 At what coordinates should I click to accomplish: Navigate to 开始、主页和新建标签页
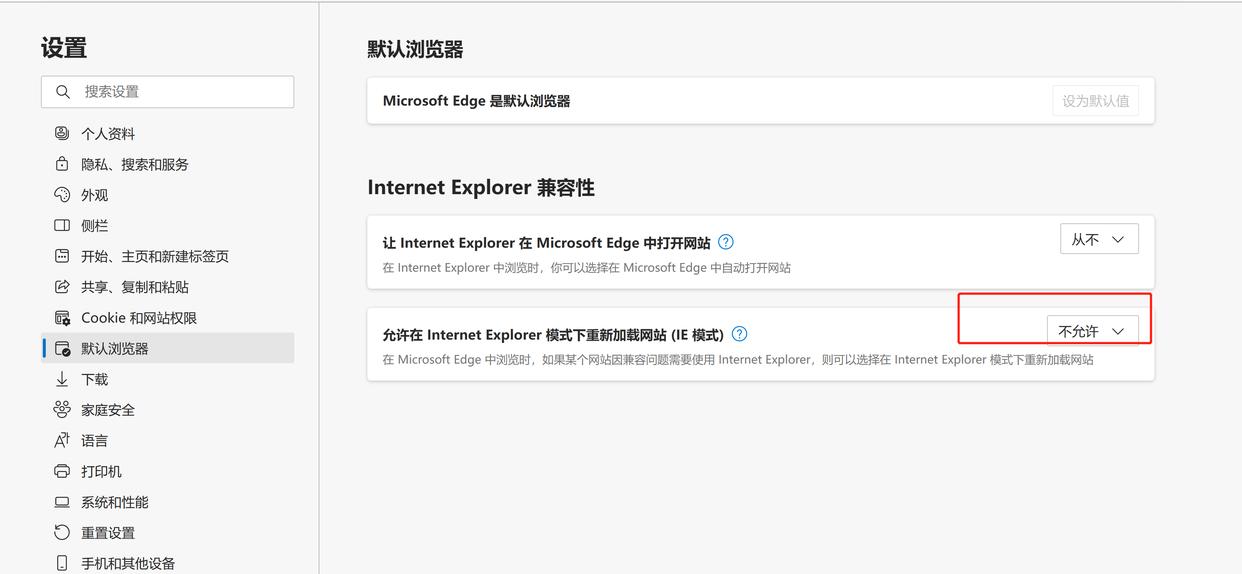[168, 256]
